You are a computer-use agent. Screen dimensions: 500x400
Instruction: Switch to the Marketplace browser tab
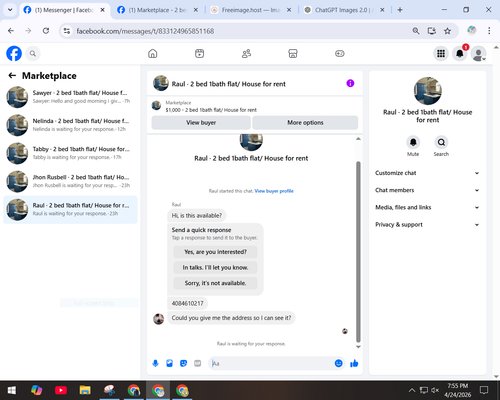coord(158,10)
